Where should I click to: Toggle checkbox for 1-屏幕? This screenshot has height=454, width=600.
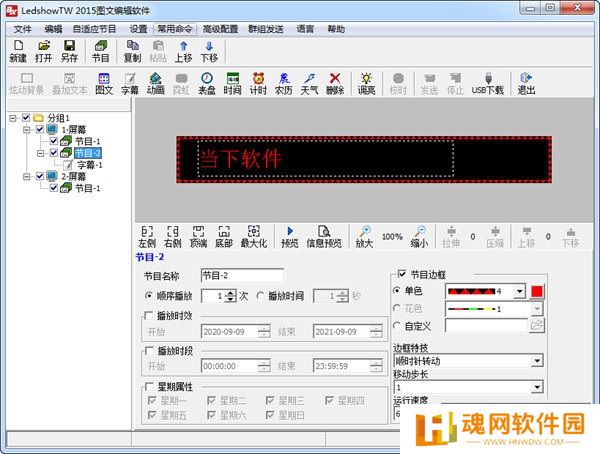click(40, 129)
